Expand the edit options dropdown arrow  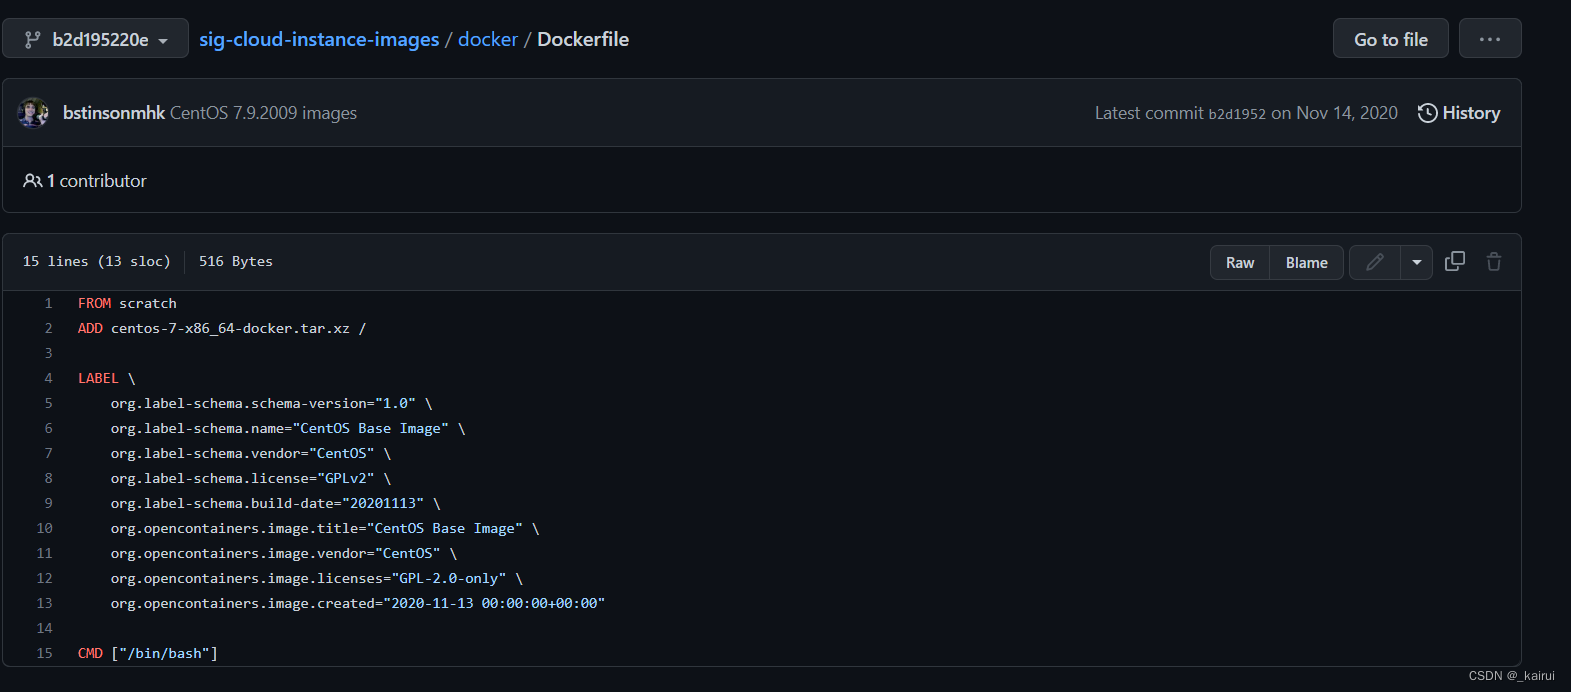pyautogui.click(x=1416, y=262)
